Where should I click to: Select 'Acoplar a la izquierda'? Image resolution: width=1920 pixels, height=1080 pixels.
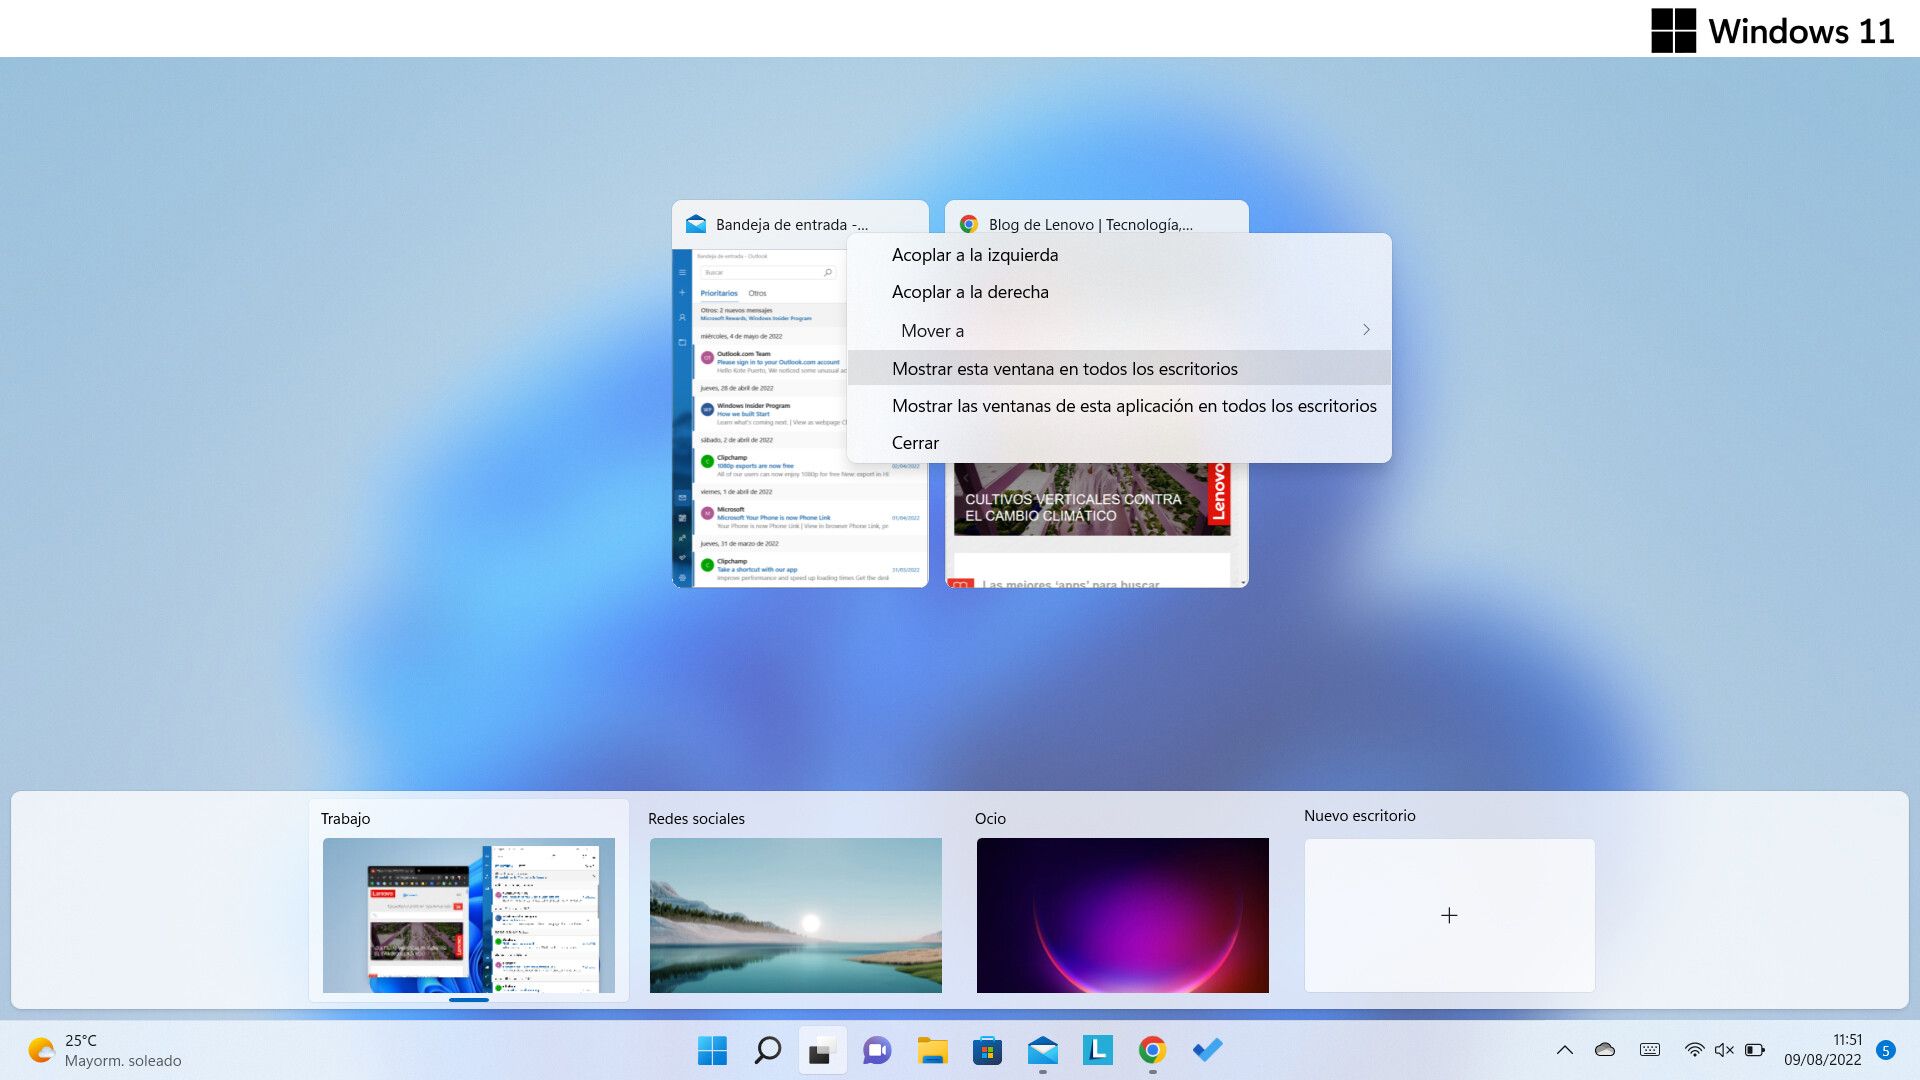coord(1119,255)
